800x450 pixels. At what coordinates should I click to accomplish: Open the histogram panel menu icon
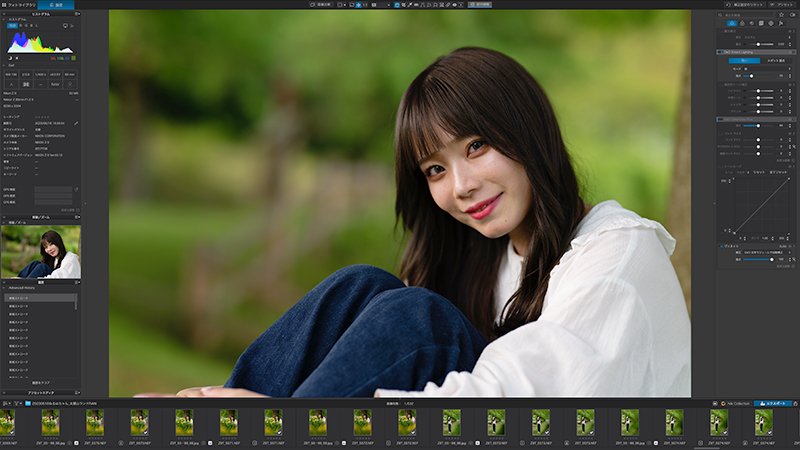[x=78, y=14]
